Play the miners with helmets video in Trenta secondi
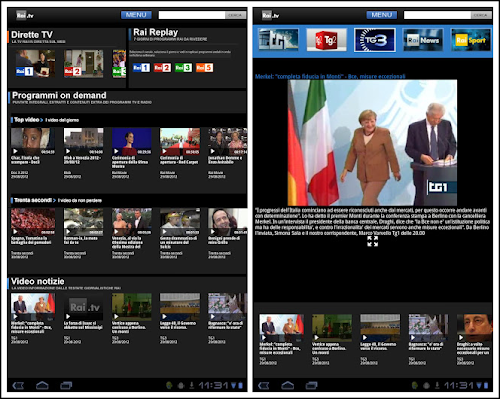The image size is (500, 399). click(180, 222)
